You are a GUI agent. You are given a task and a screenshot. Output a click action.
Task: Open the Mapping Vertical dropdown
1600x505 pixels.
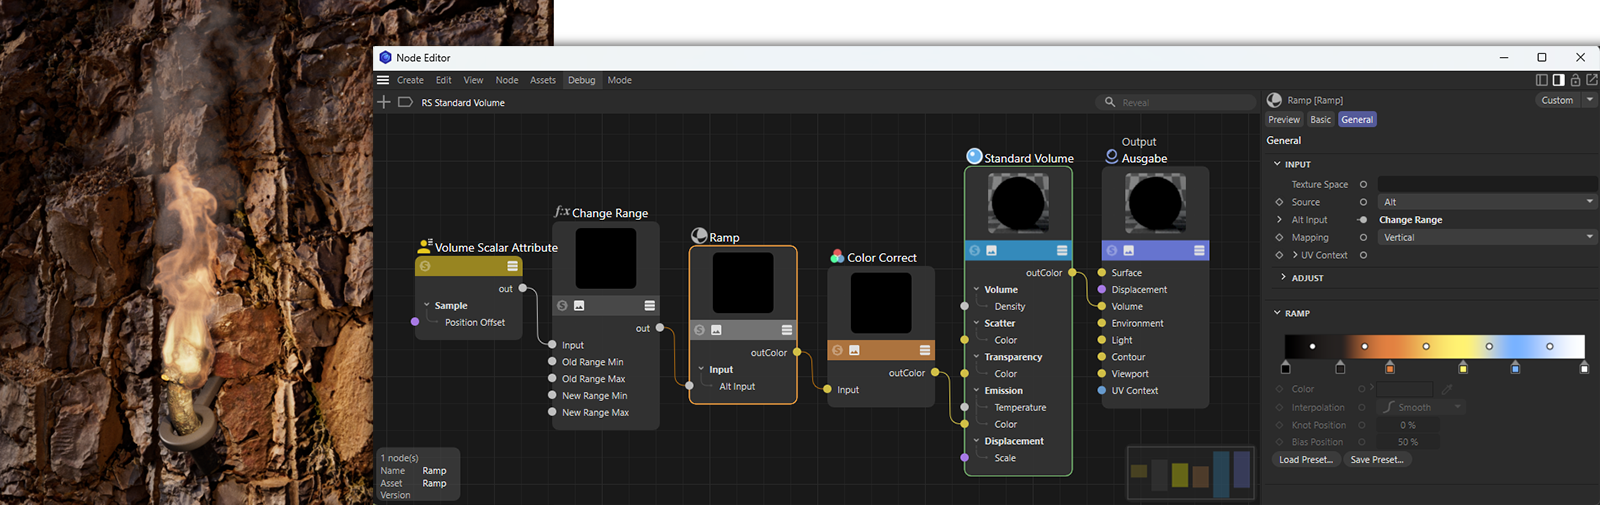tap(1487, 237)
